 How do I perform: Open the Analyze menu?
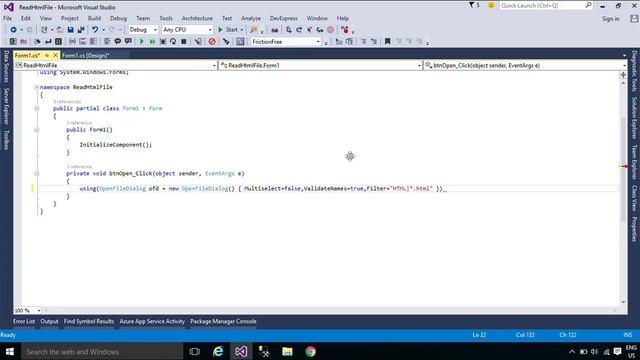pyautogui.click(x=251, y=18)
